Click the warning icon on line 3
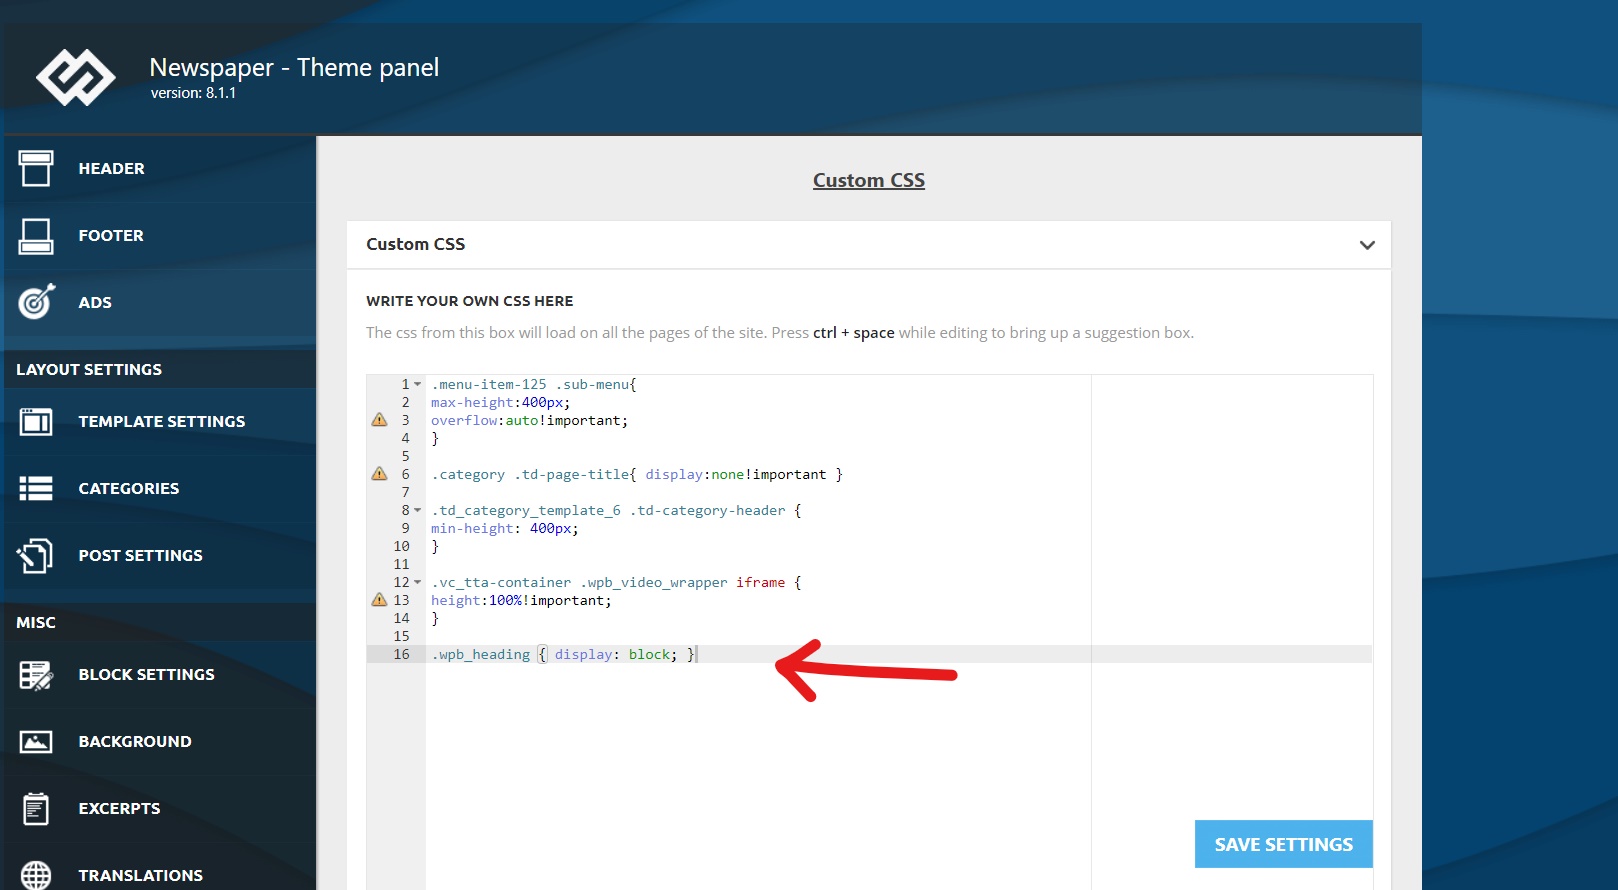 (379, 420)
